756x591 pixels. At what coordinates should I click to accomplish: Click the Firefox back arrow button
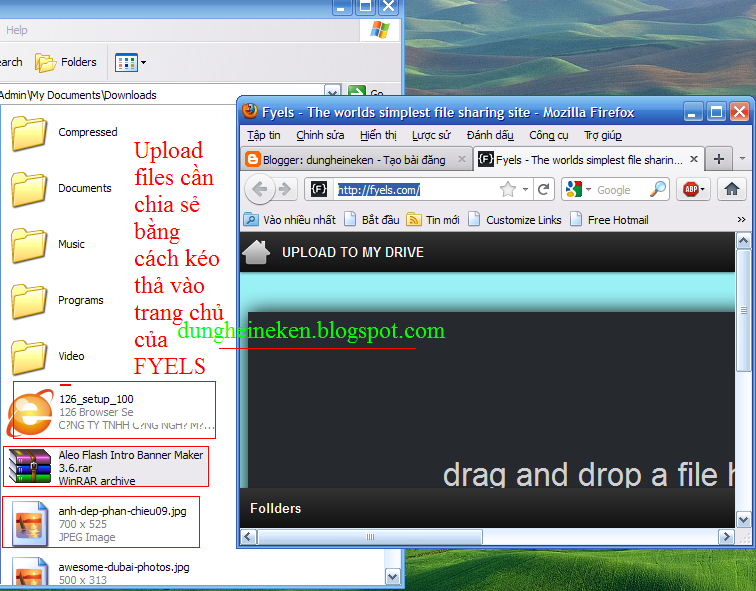[260, 189]
